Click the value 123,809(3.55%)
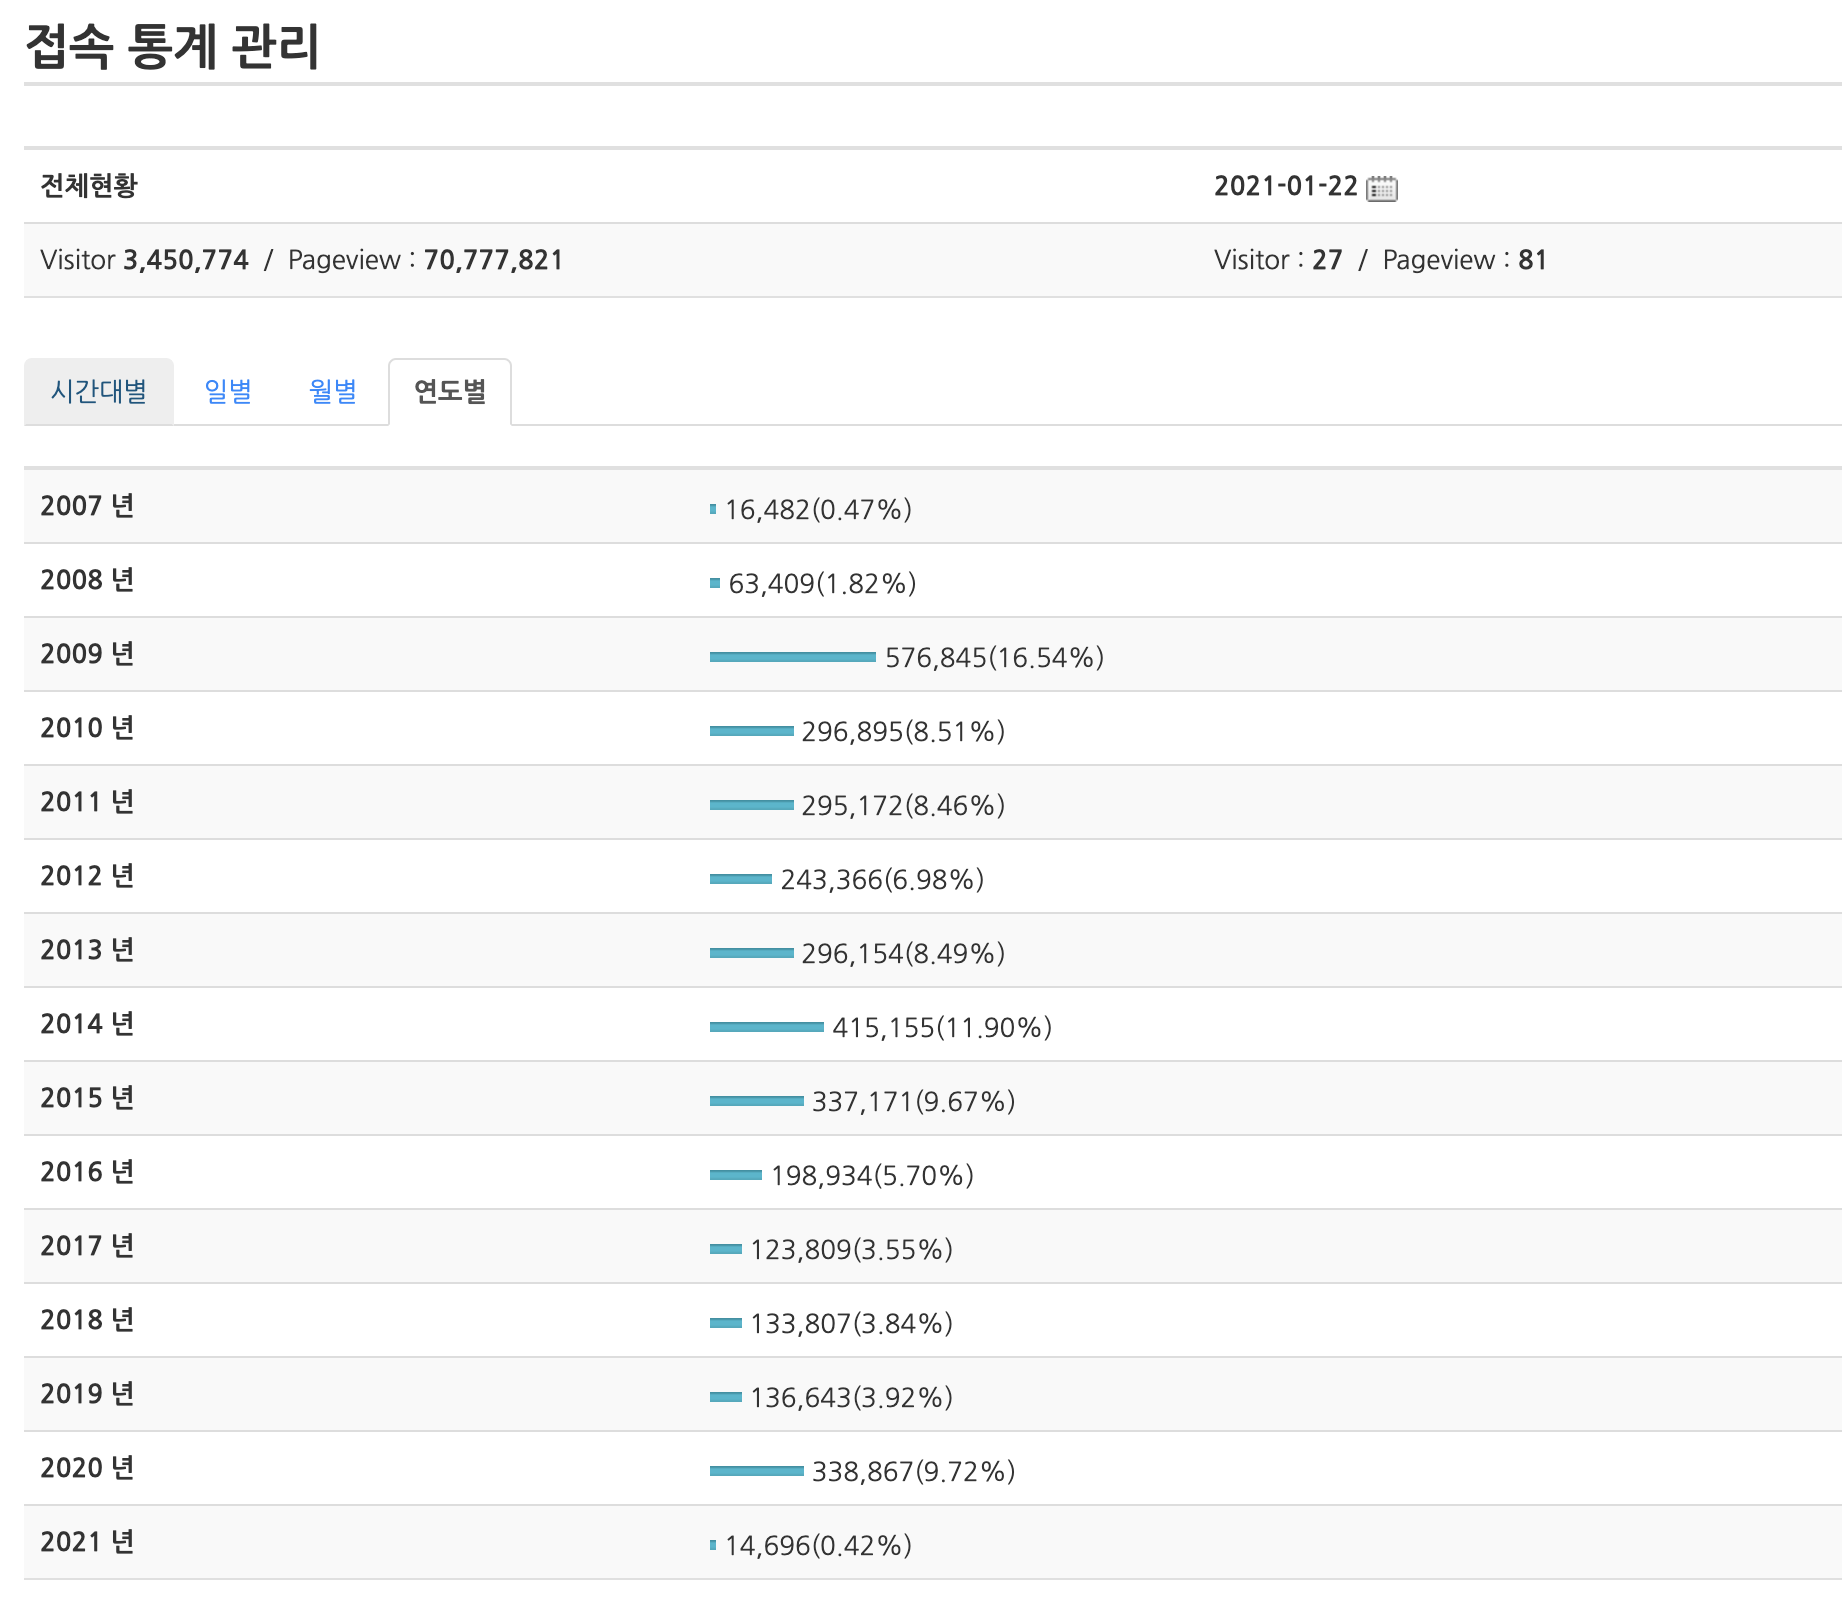The image size is (1842, 1608). click(851, 1250)
